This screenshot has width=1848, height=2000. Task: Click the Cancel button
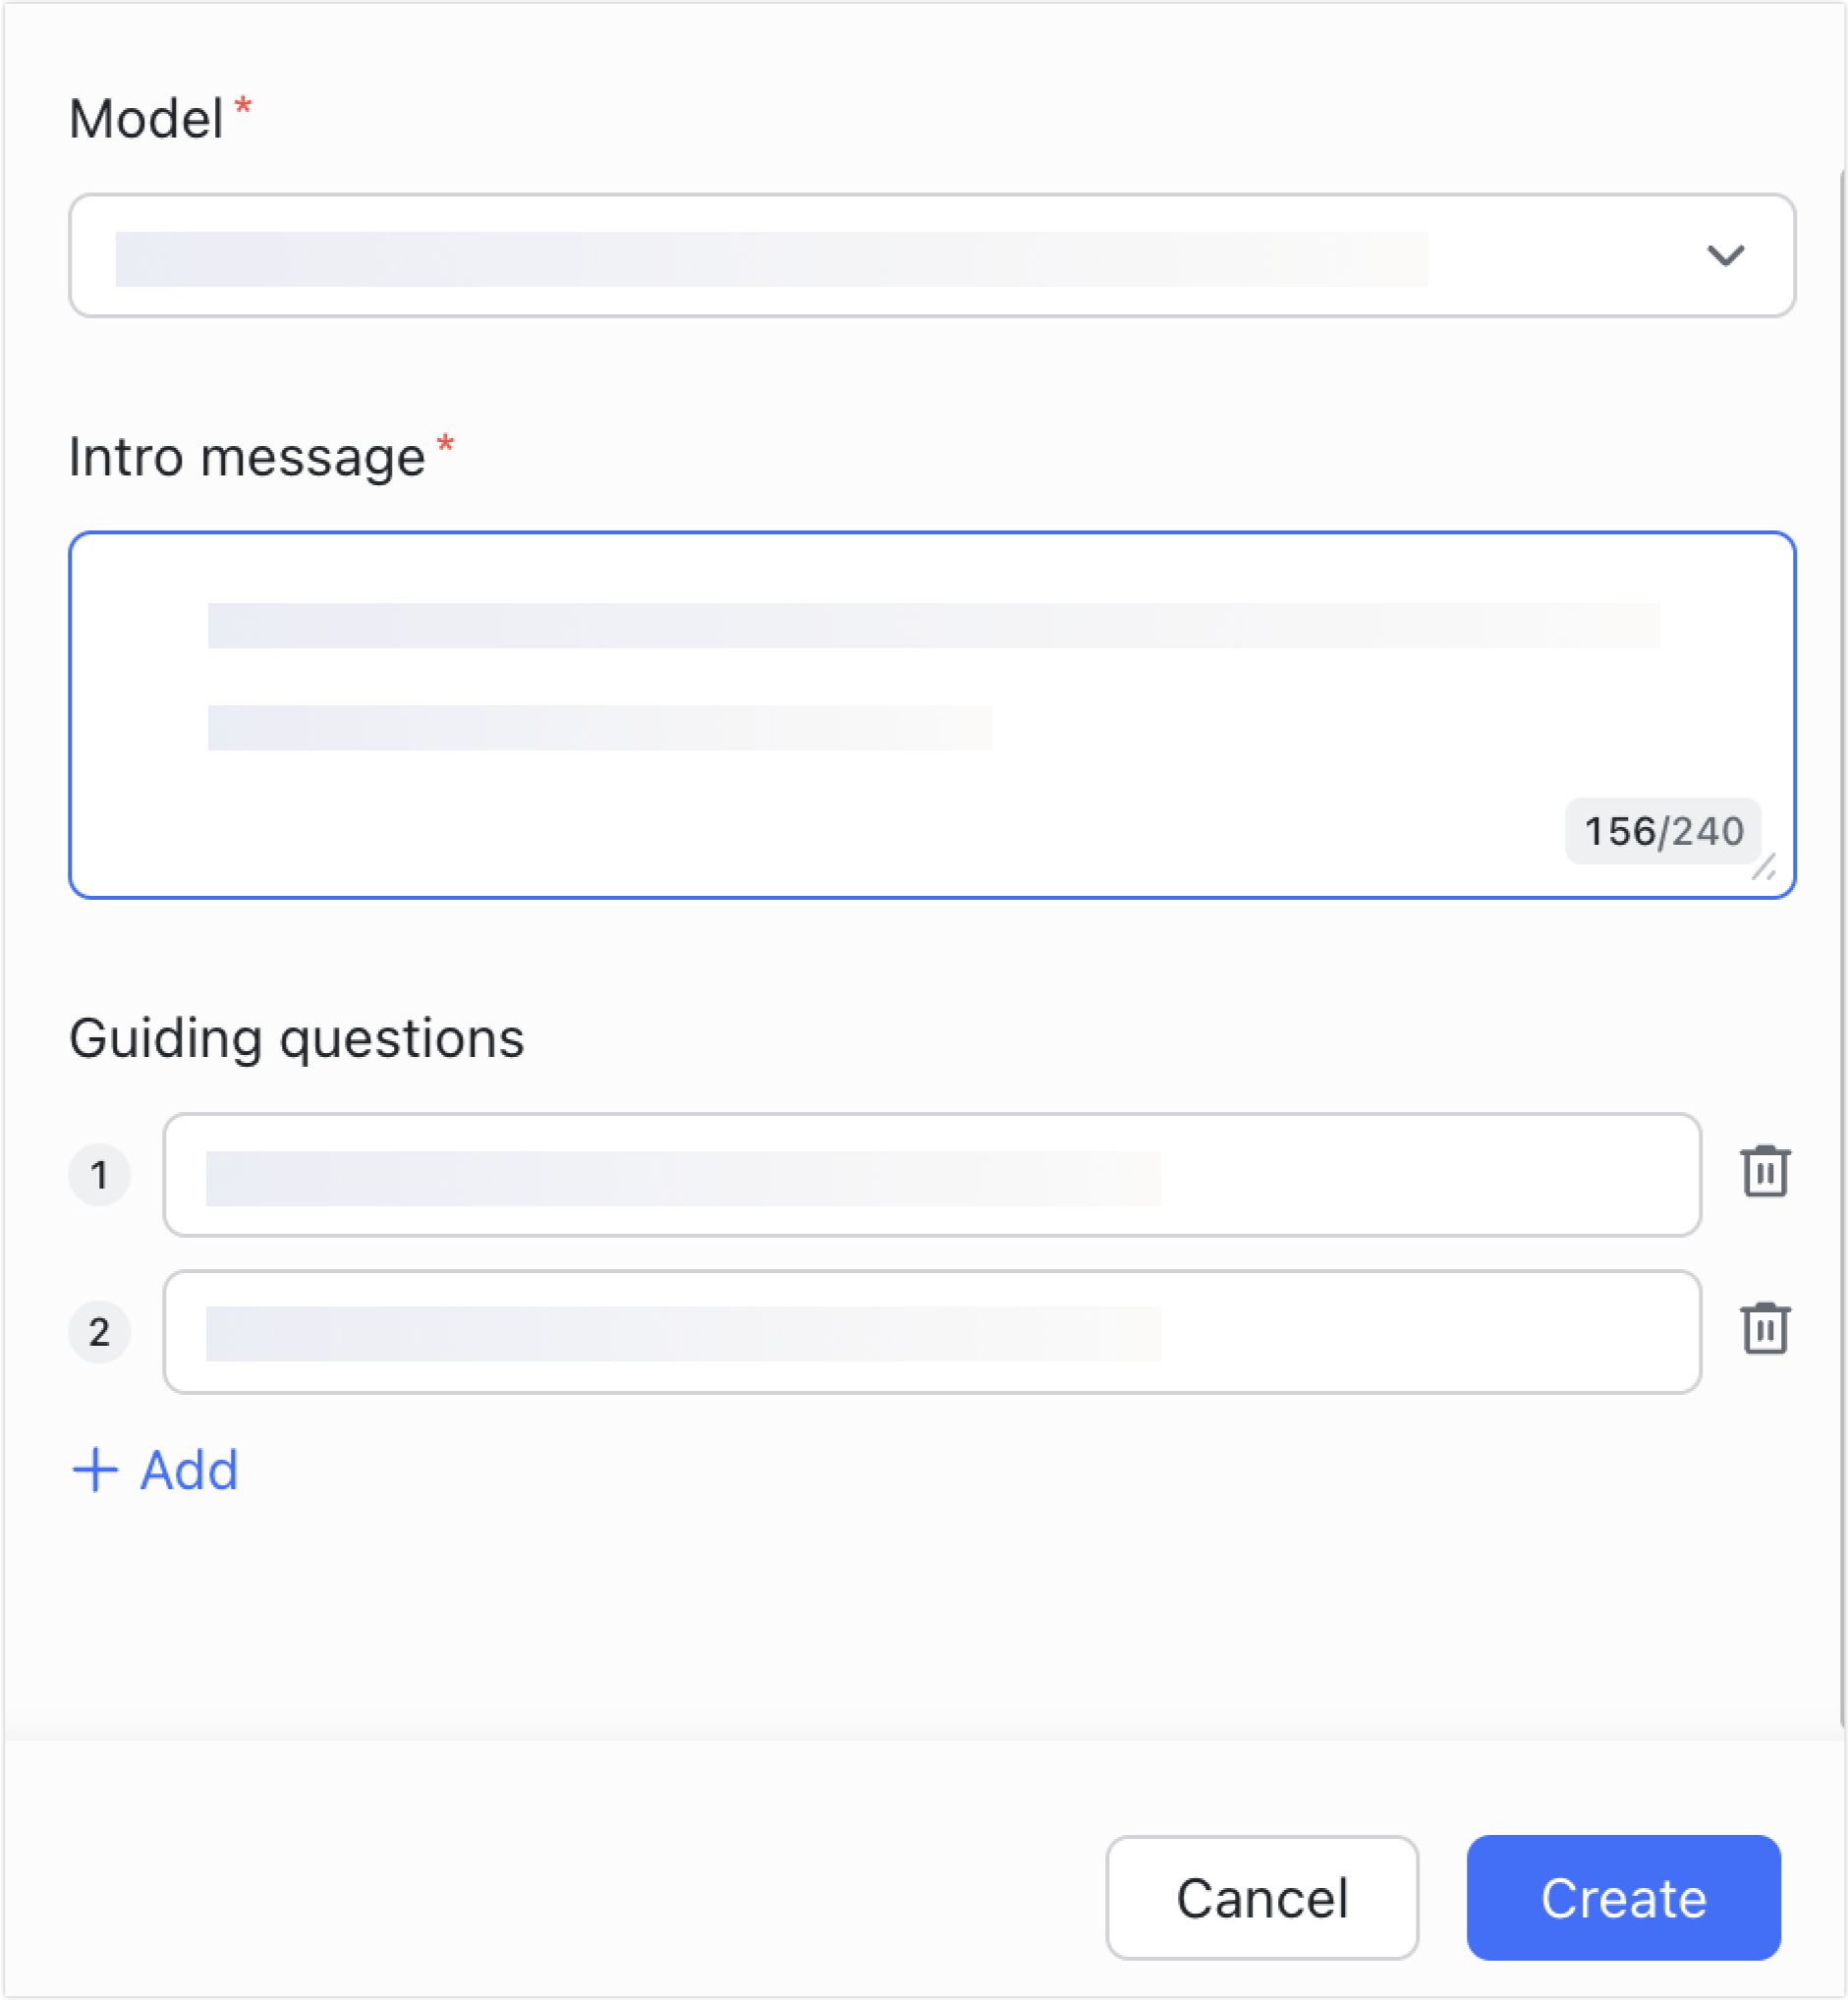tap(1262, 1897)
